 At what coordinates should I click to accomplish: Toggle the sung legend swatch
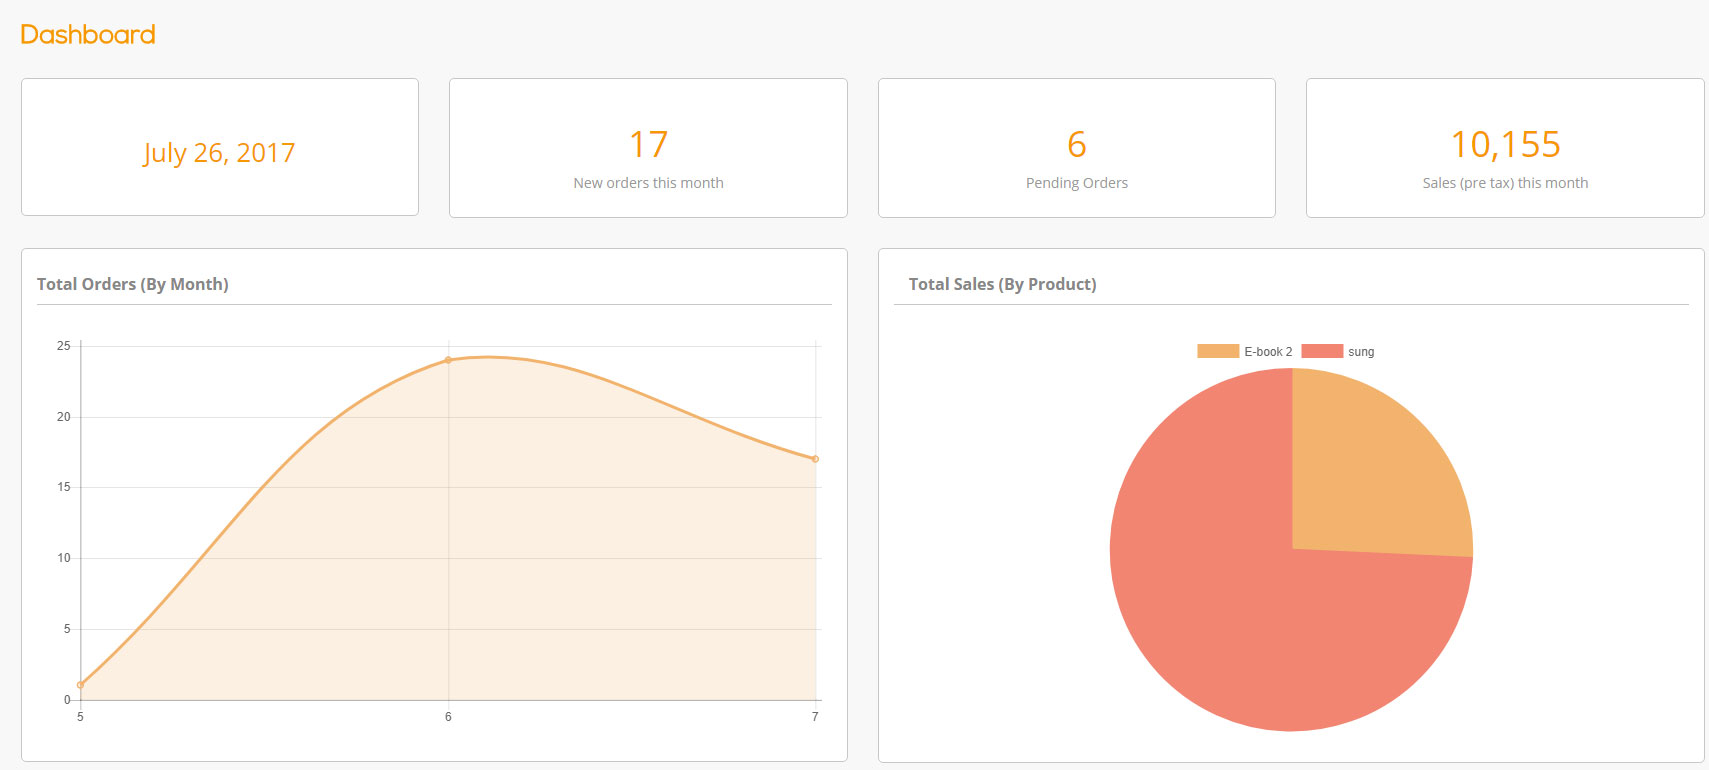tap(1322, 351)
